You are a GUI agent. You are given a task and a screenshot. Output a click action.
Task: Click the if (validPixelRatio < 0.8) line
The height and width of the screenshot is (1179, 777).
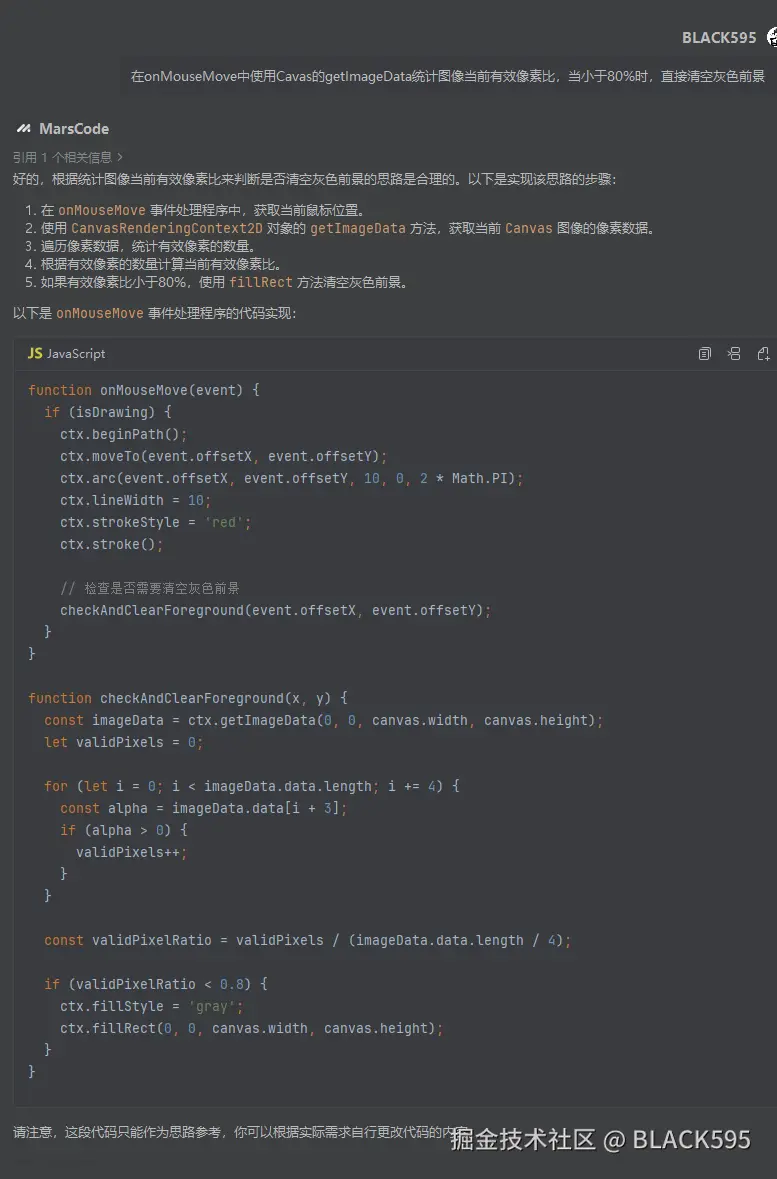click(156, 984)
